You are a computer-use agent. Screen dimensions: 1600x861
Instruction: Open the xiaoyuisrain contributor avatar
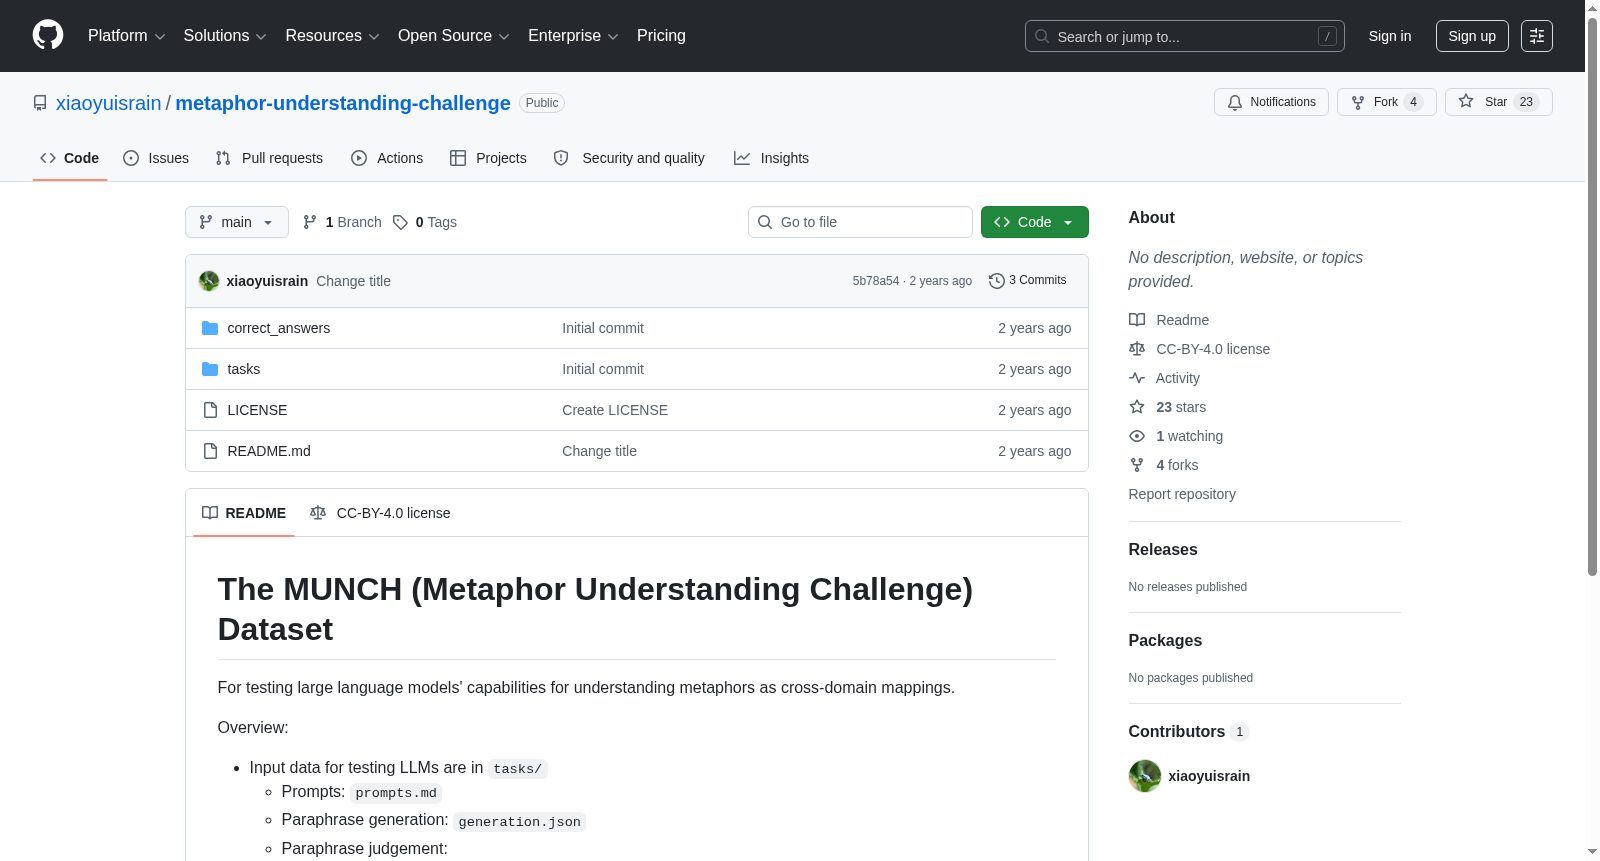[1145, 776]
